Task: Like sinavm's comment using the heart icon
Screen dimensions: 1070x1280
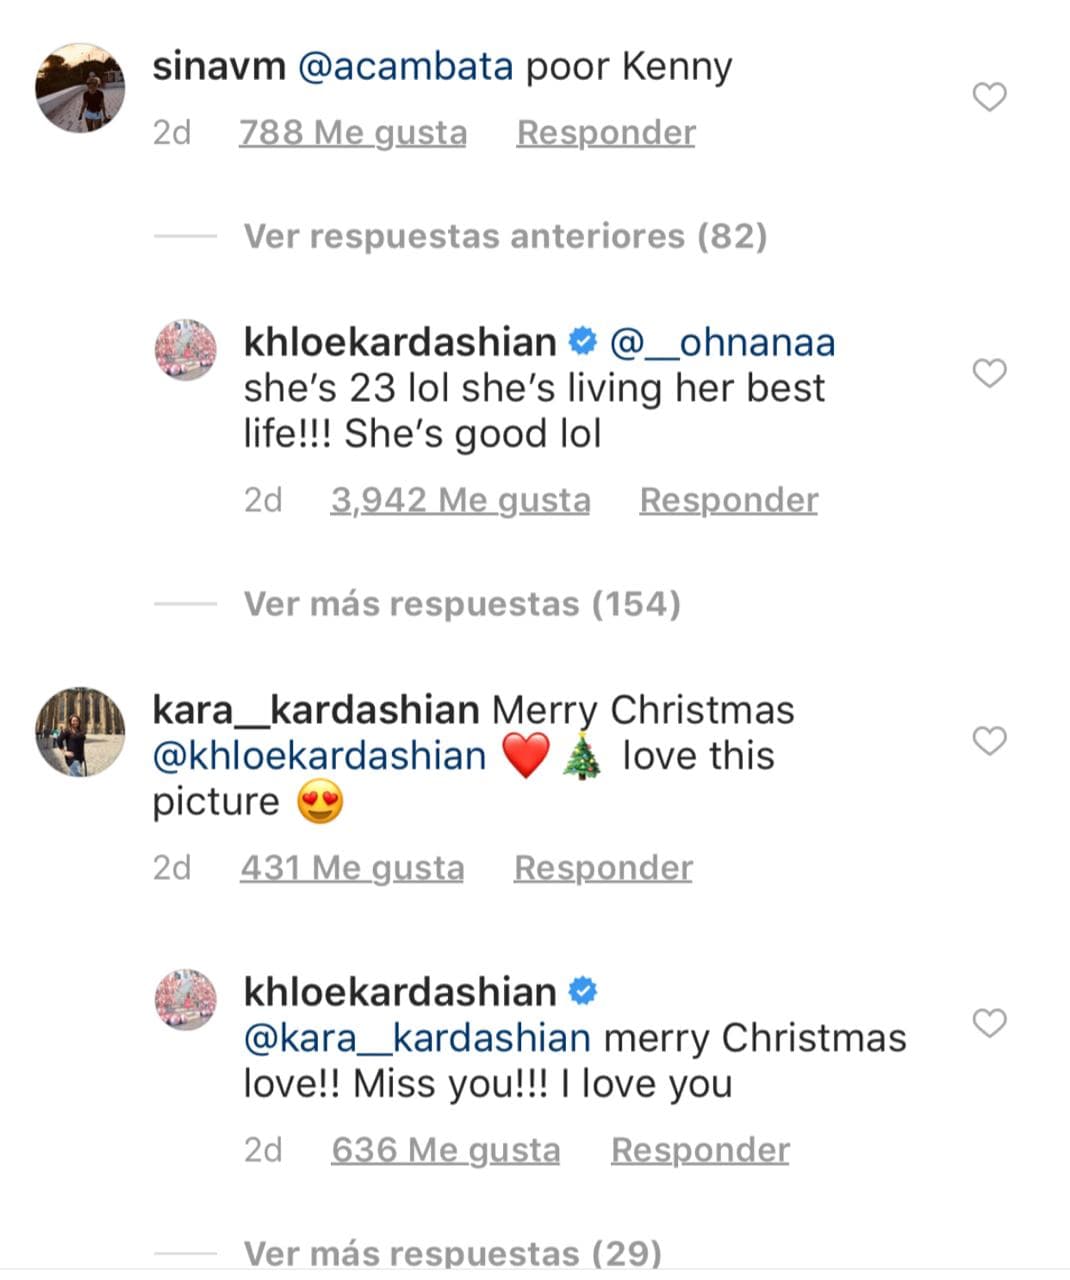Action: tap(989, 96)
